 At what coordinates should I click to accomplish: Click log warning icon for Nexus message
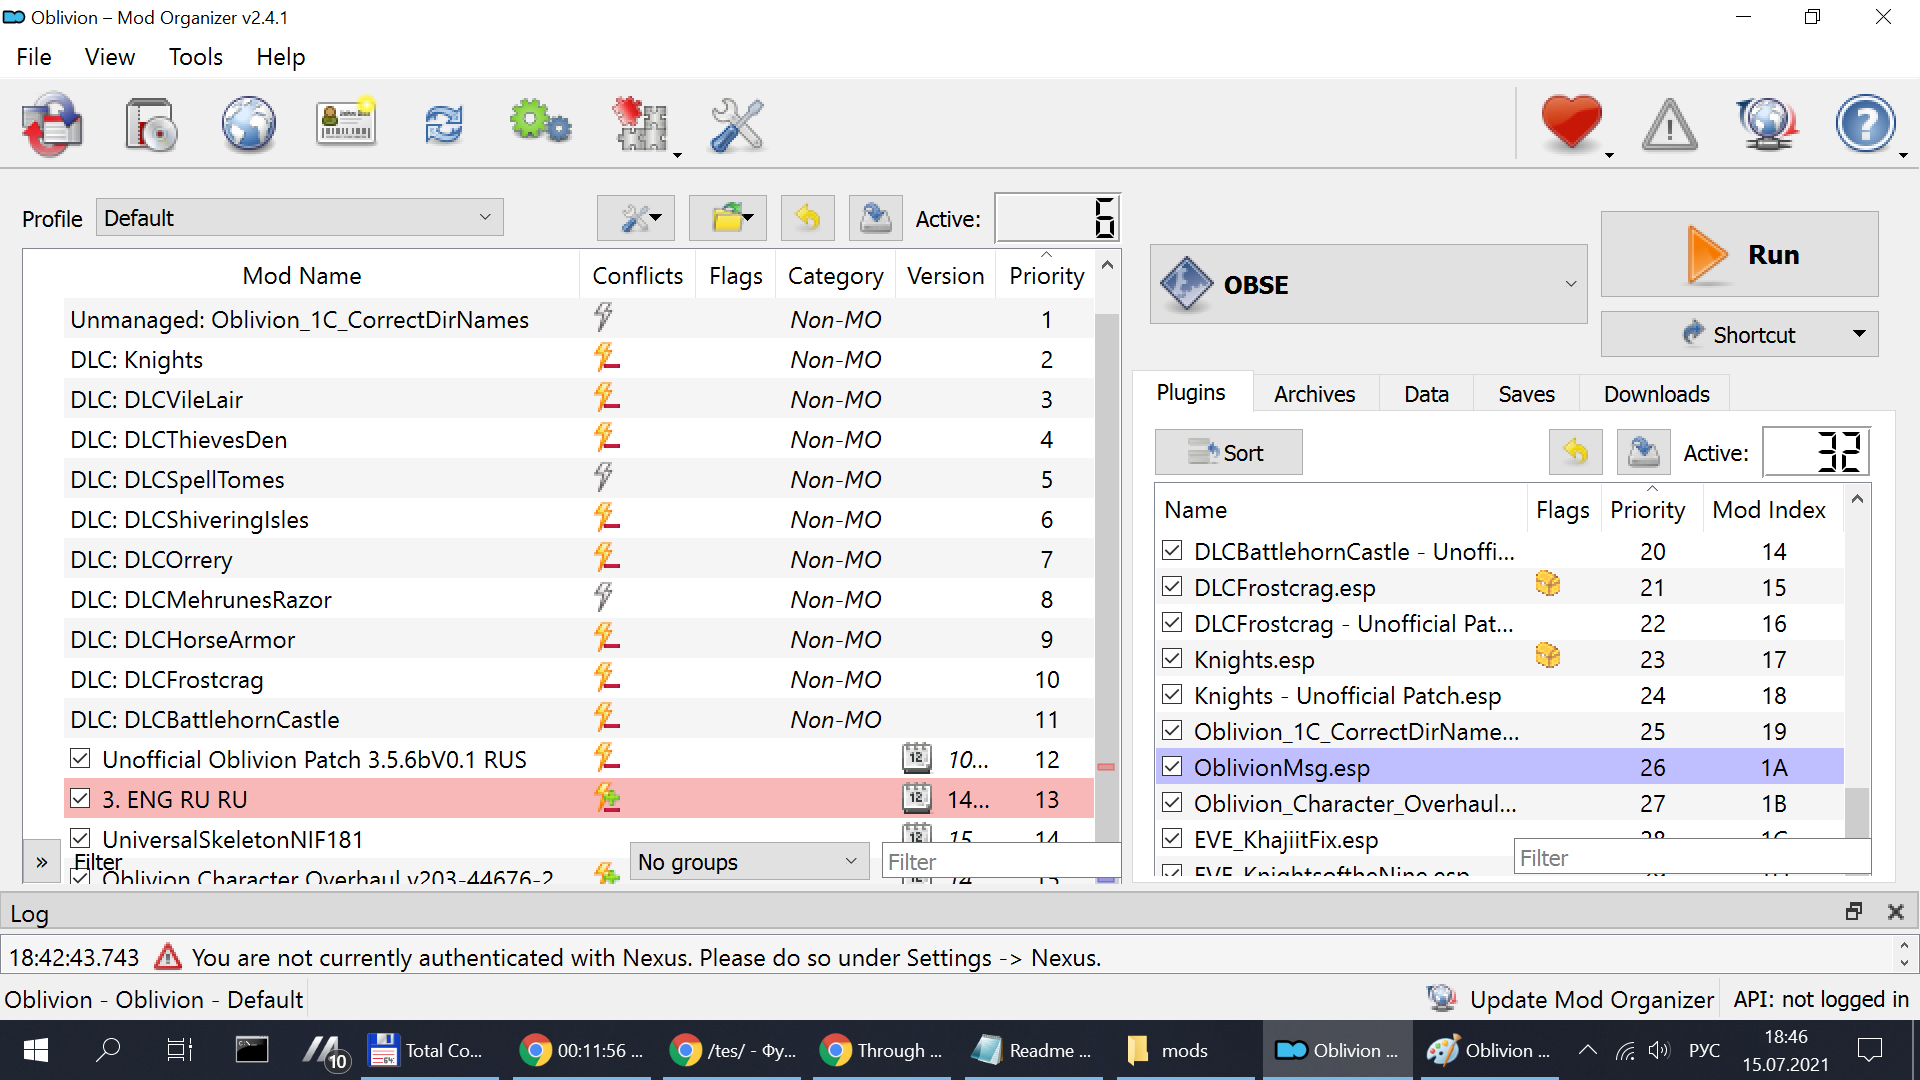coord(168,957)
